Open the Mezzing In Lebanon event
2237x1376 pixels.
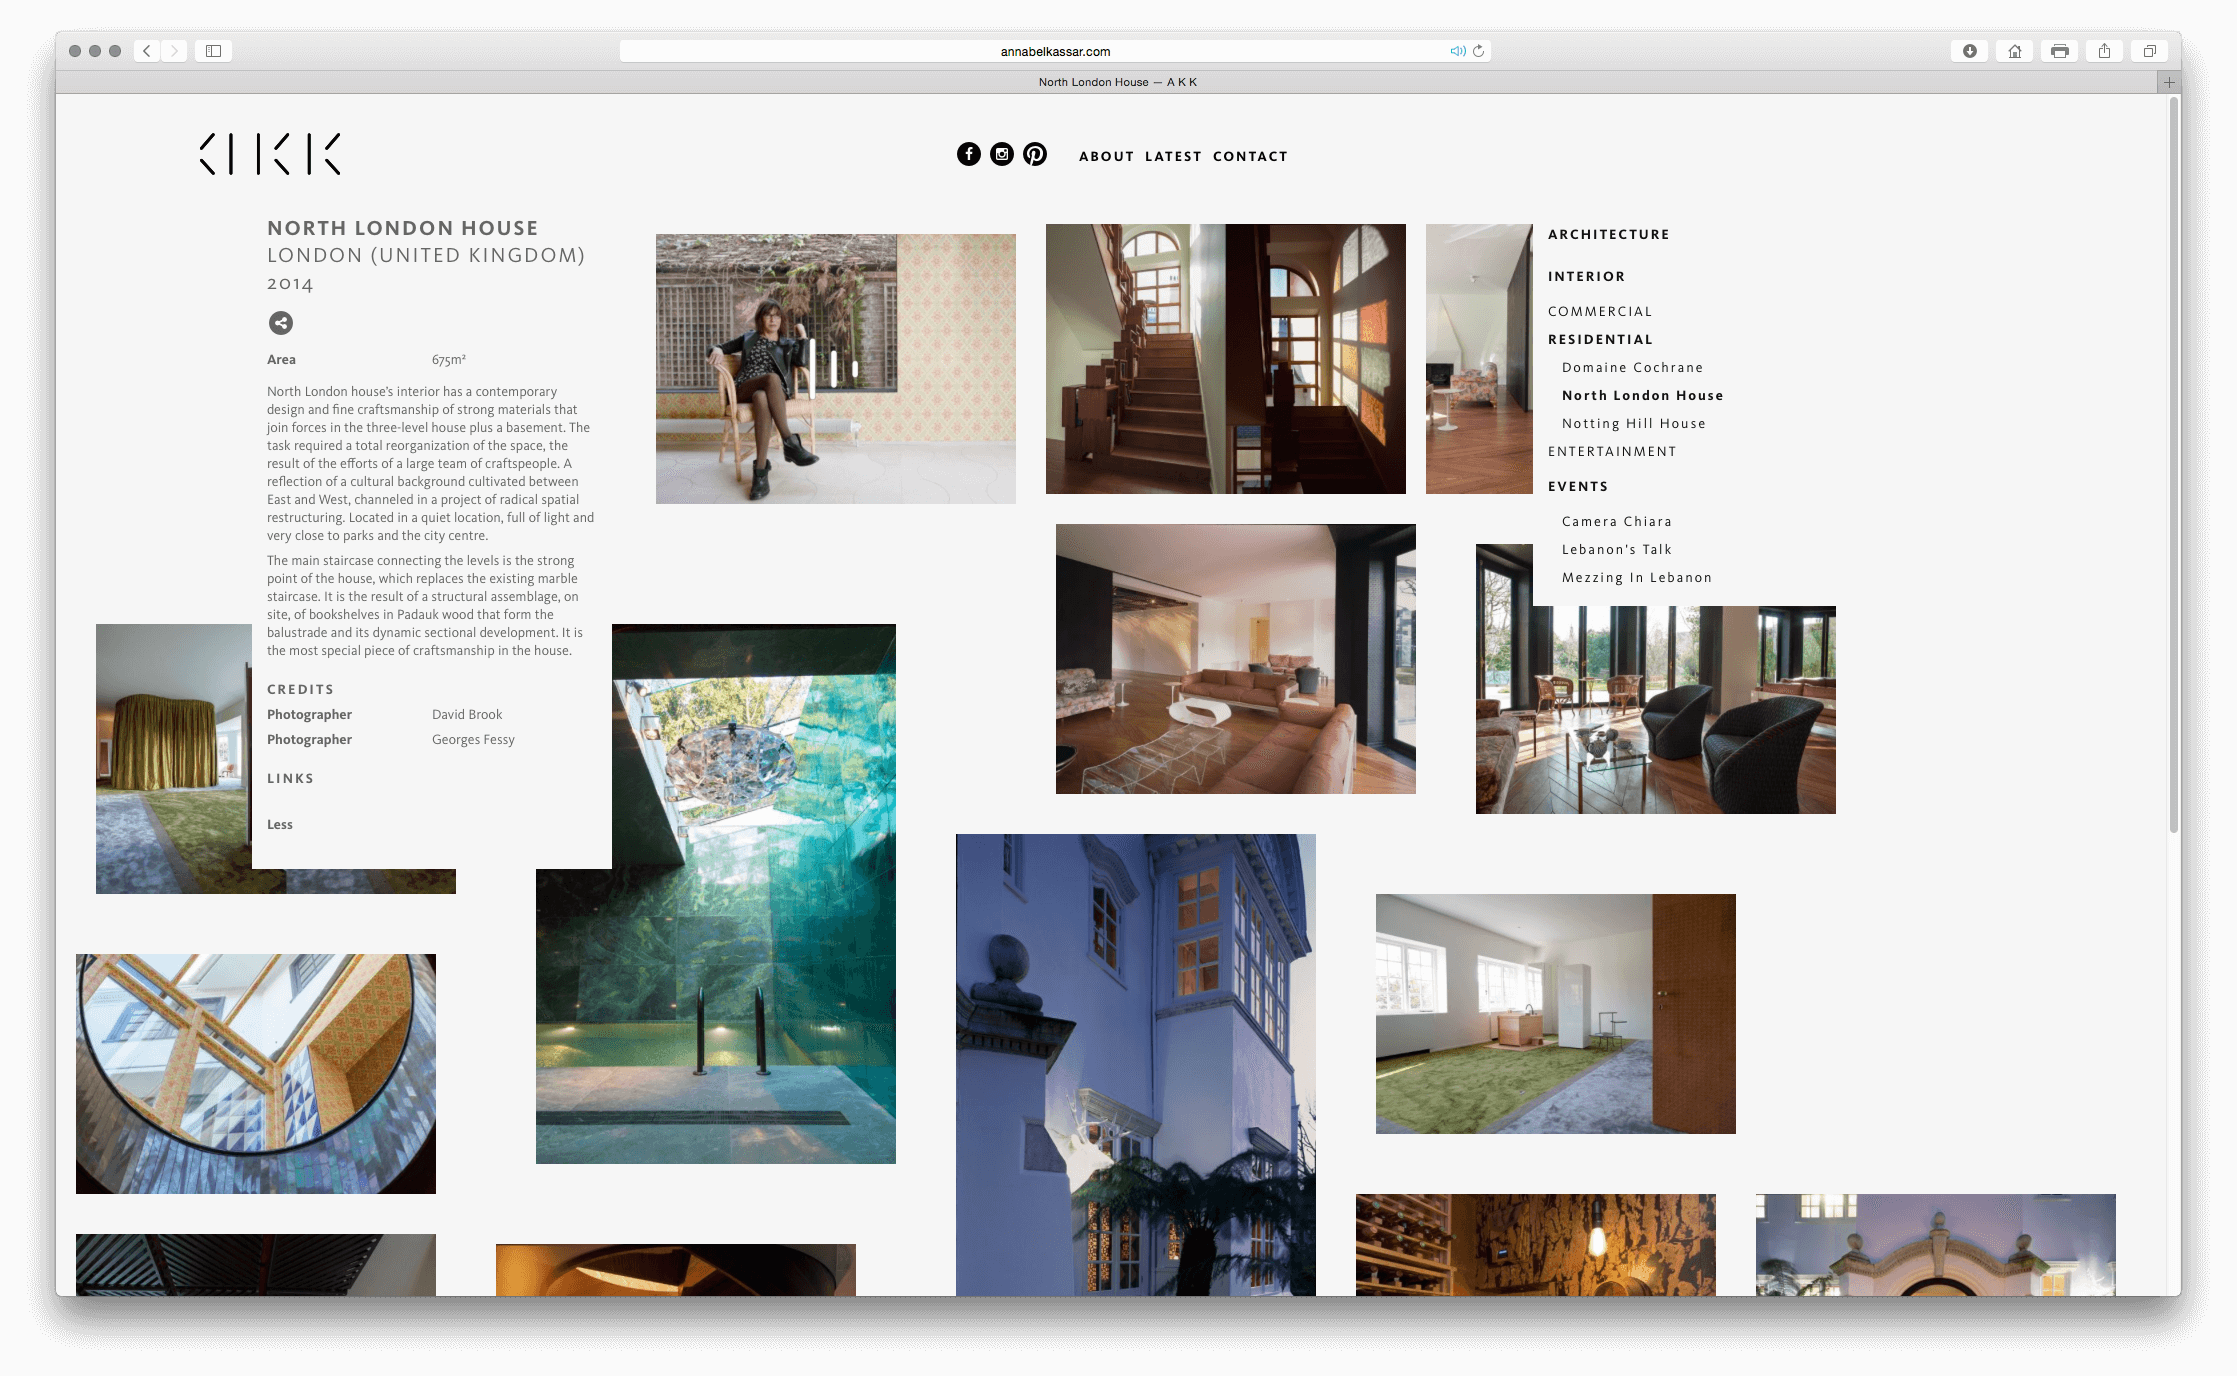point(1636,577)
